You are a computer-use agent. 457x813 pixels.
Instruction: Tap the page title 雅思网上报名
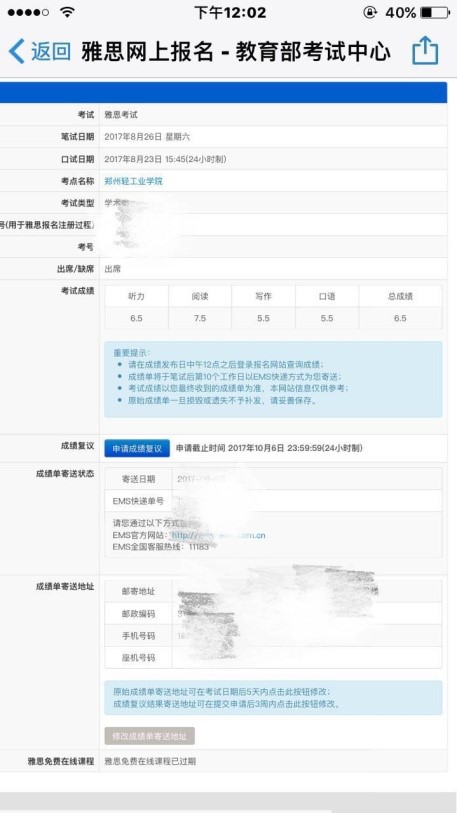click(147, 51)
